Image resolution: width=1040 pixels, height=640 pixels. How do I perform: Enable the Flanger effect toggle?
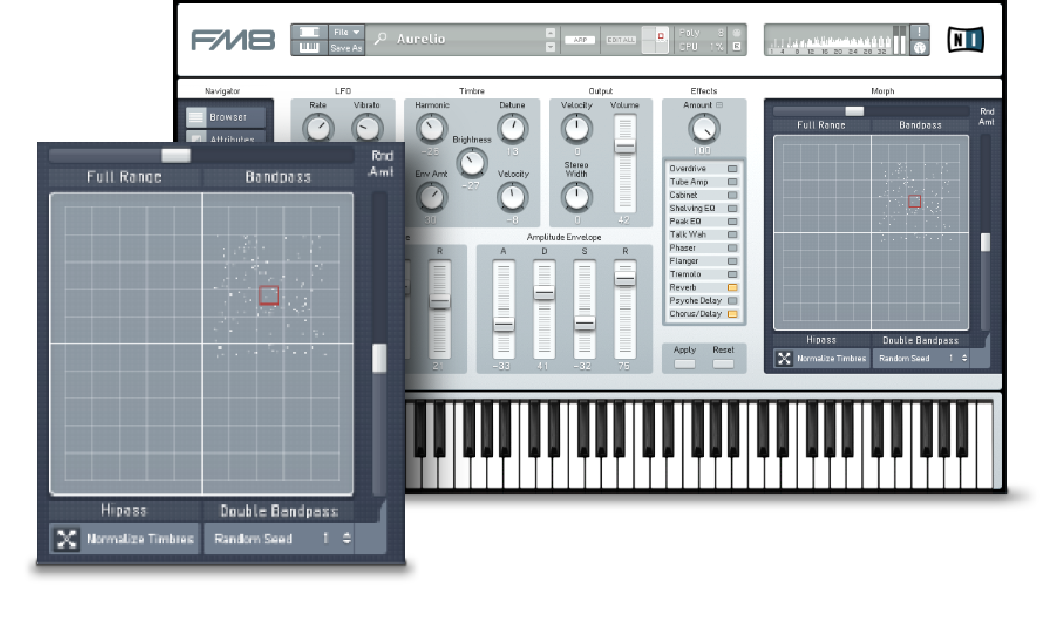tap(732, 261)
